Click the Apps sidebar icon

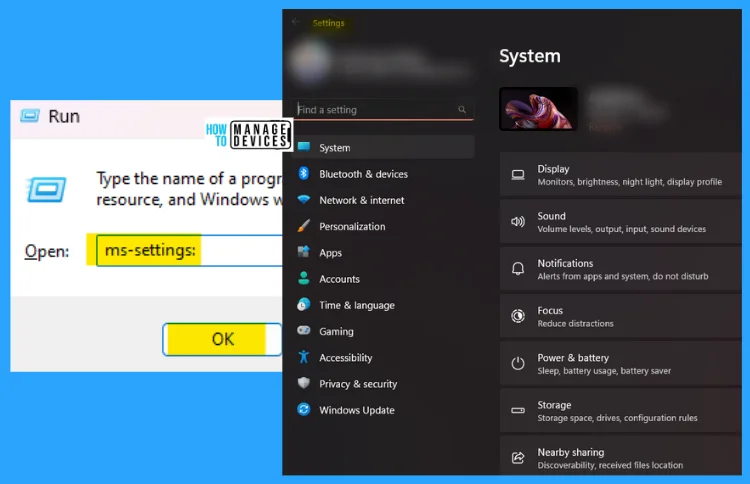(x=304, y=253)
